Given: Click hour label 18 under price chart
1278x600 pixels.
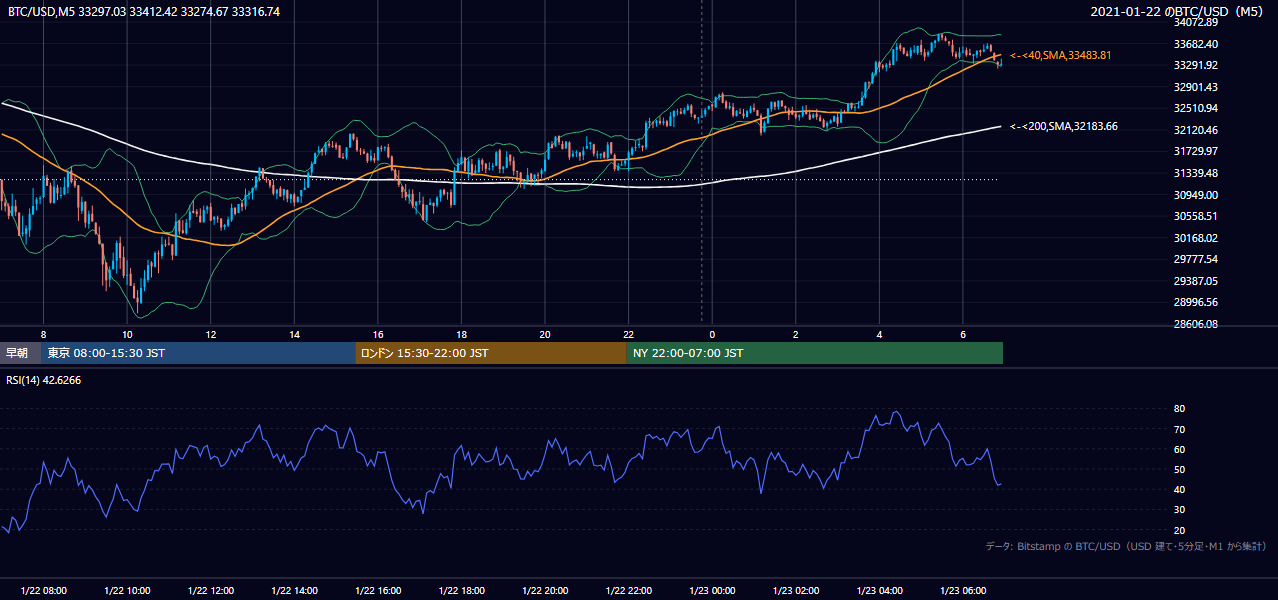Looking at the screenshot, I should pos(461,334).
